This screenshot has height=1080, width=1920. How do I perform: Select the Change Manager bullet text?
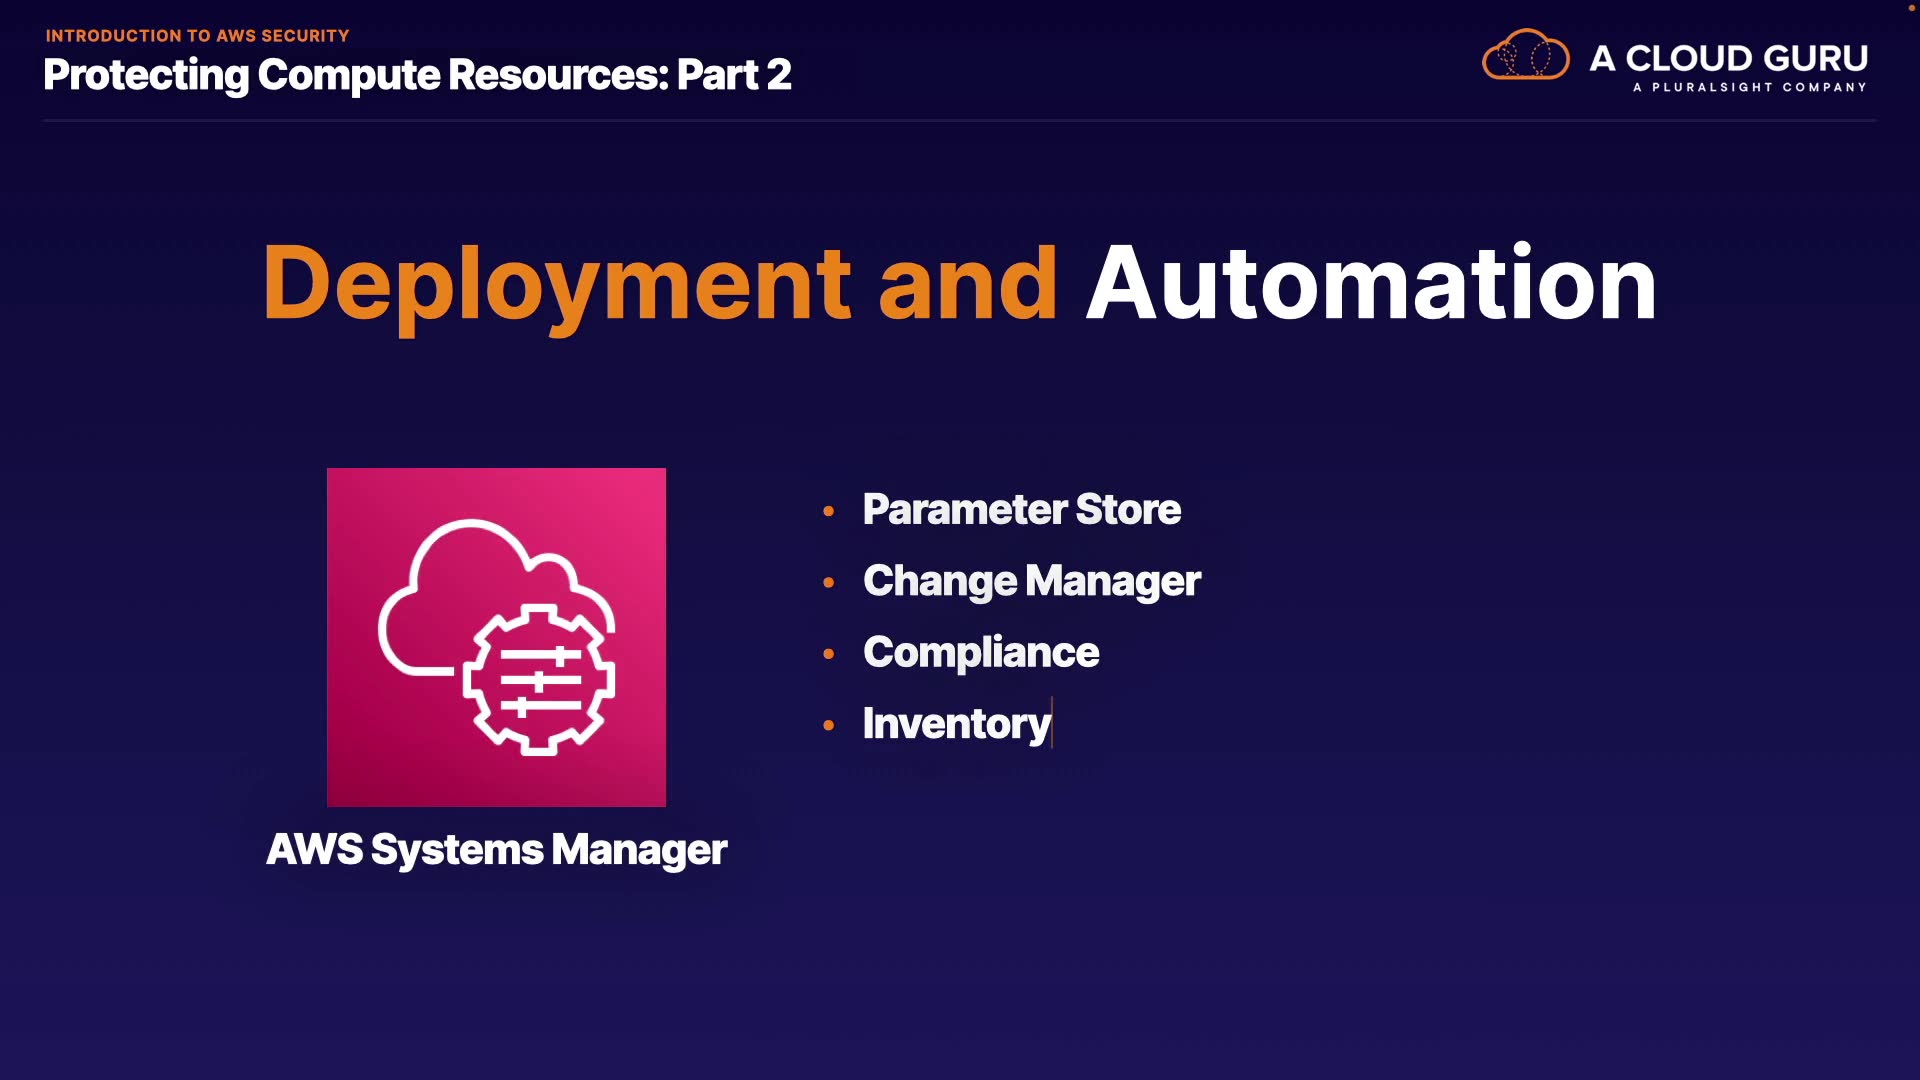[1031, 581]
